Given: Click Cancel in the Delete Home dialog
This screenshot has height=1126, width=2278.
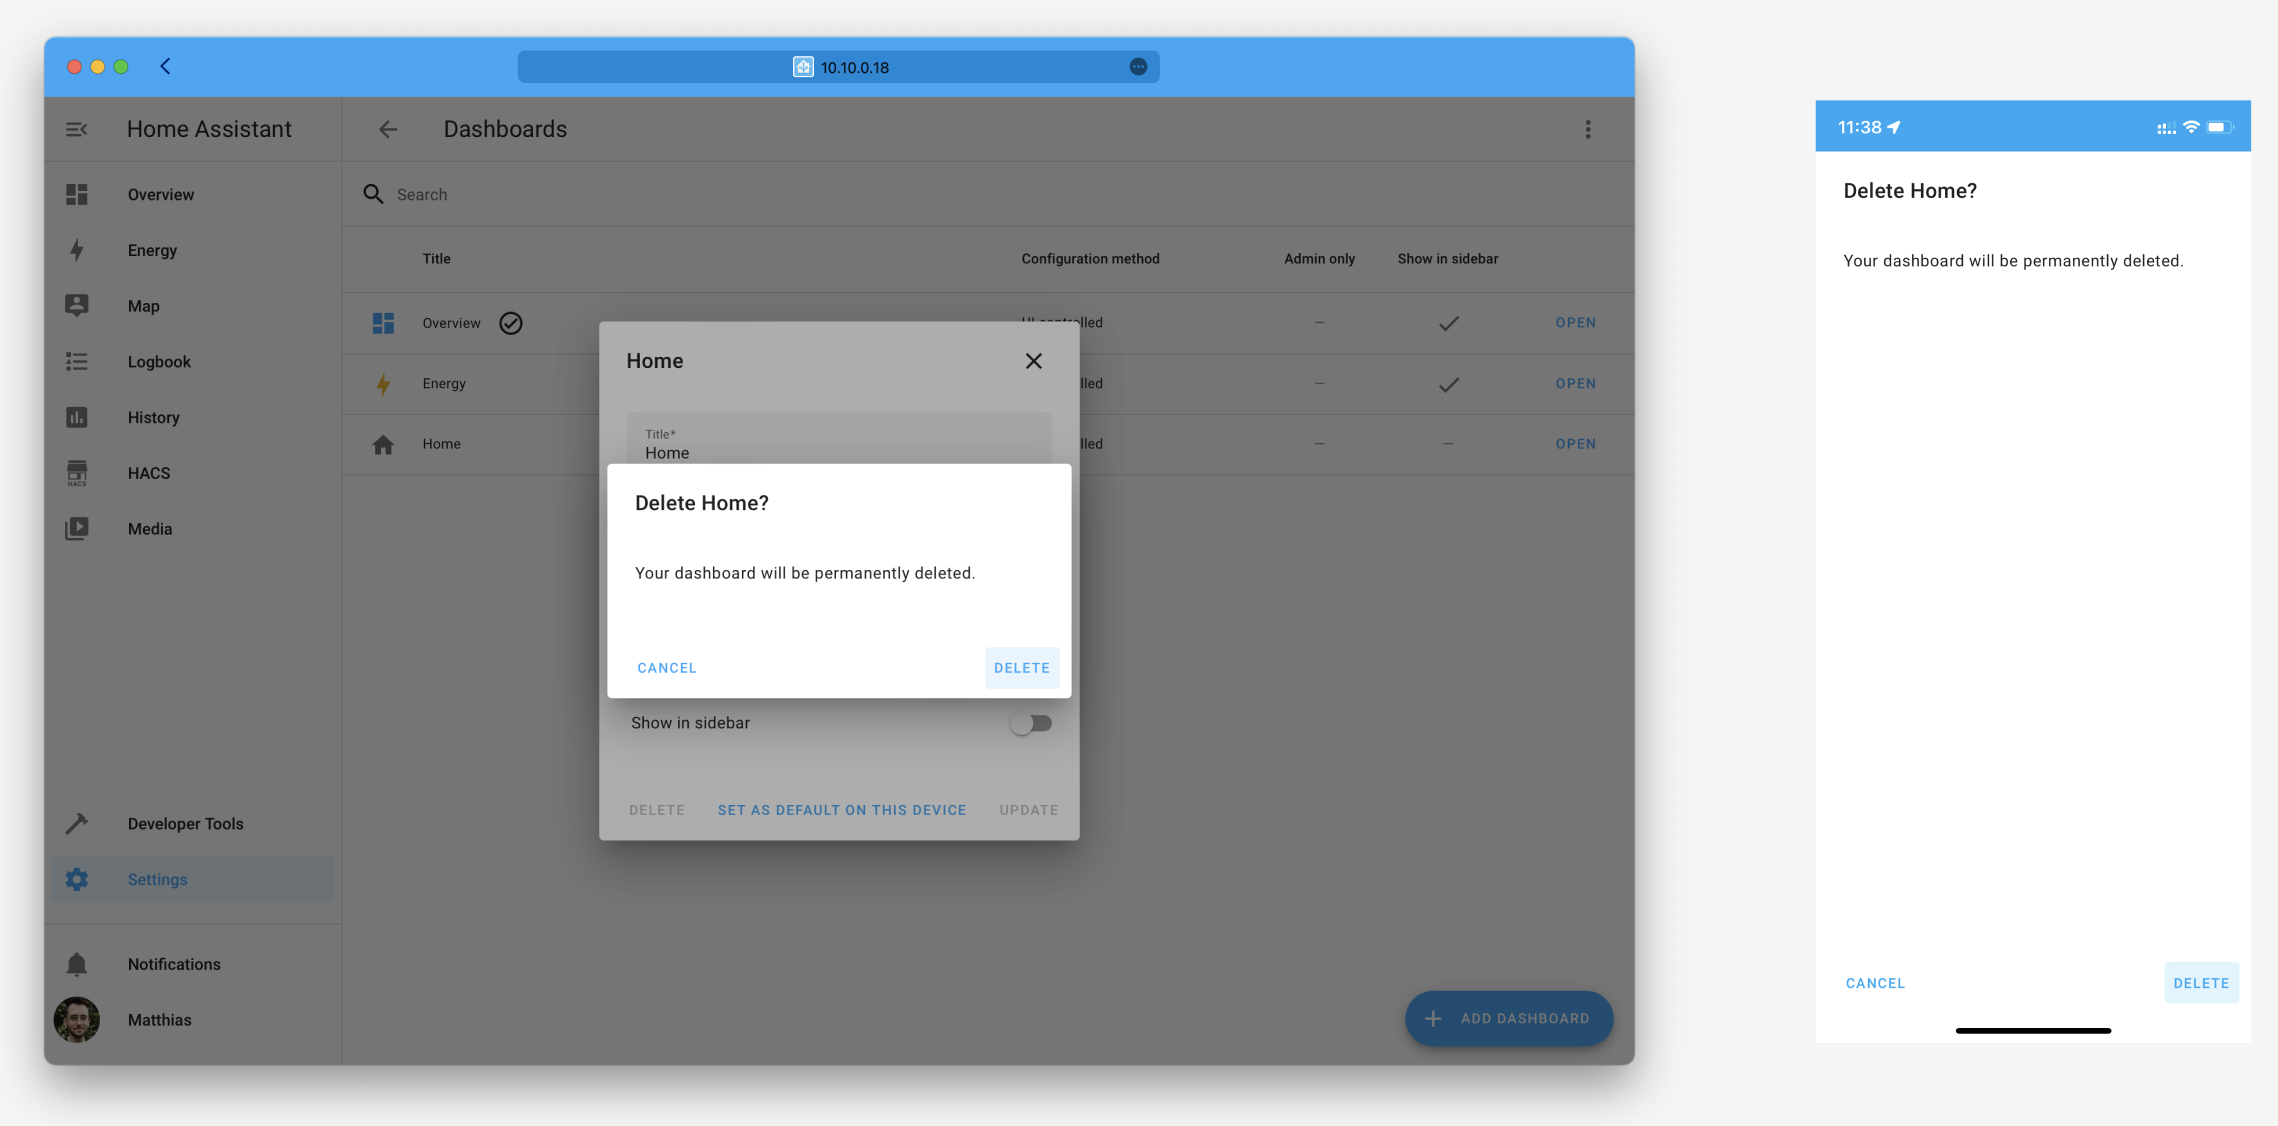Looking at the screenshot, I should [x=667, y=667].
